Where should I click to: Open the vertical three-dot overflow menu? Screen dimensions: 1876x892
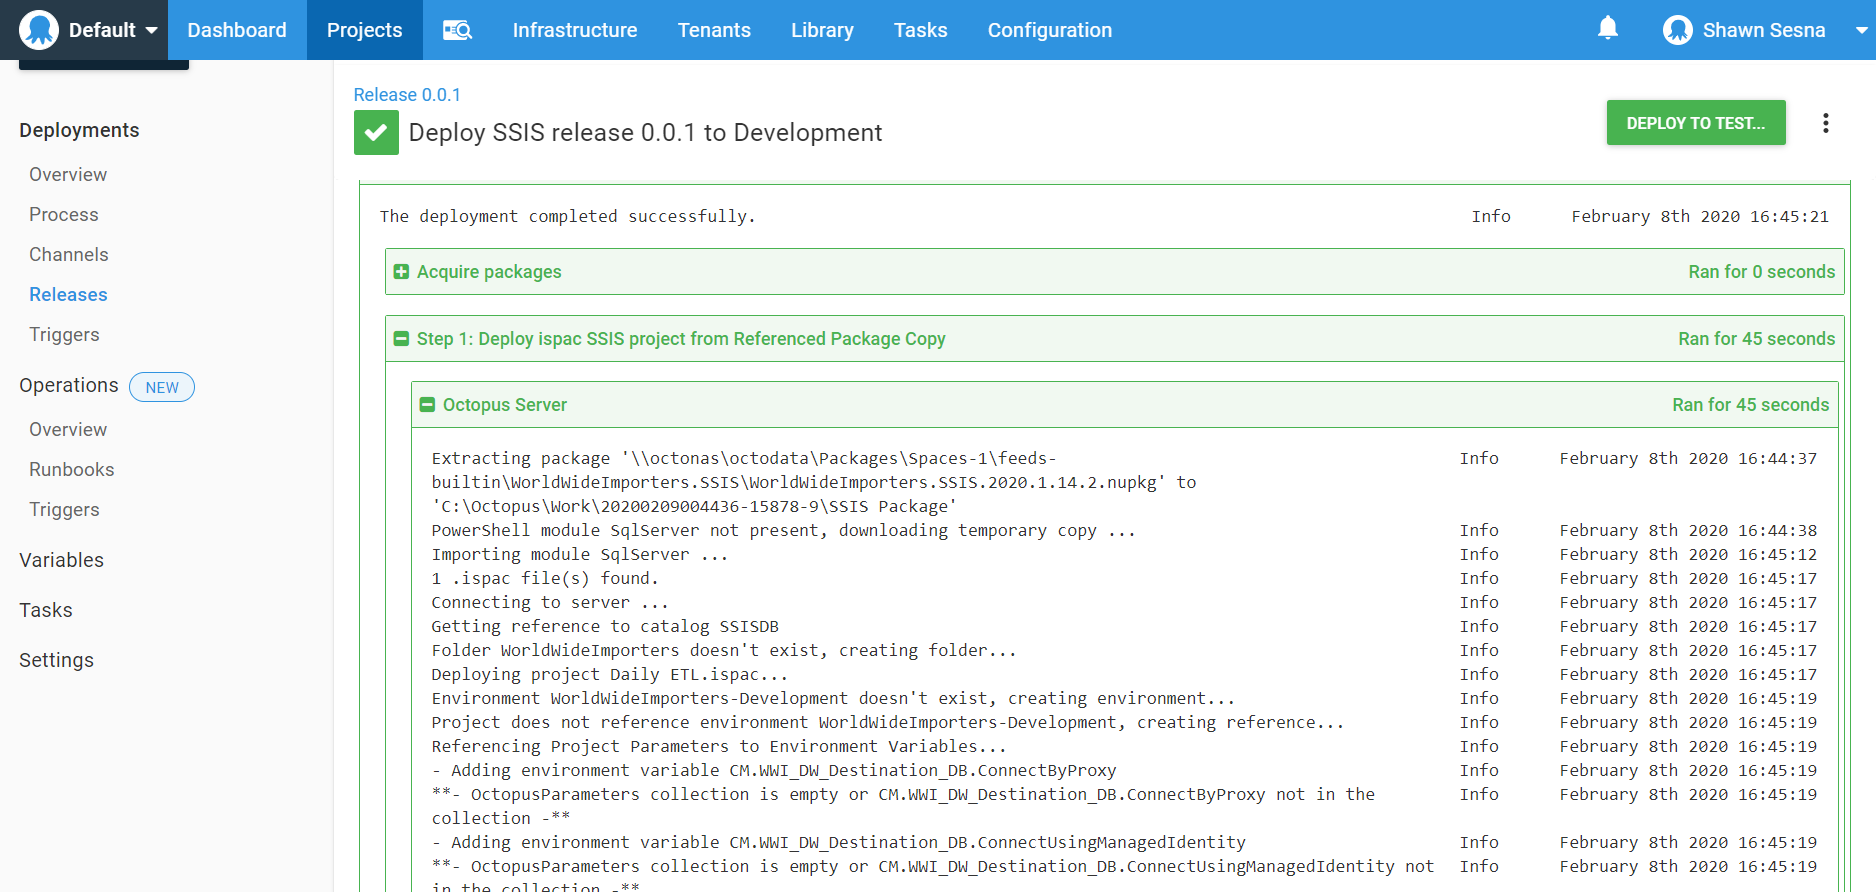tap(1825, 123)
